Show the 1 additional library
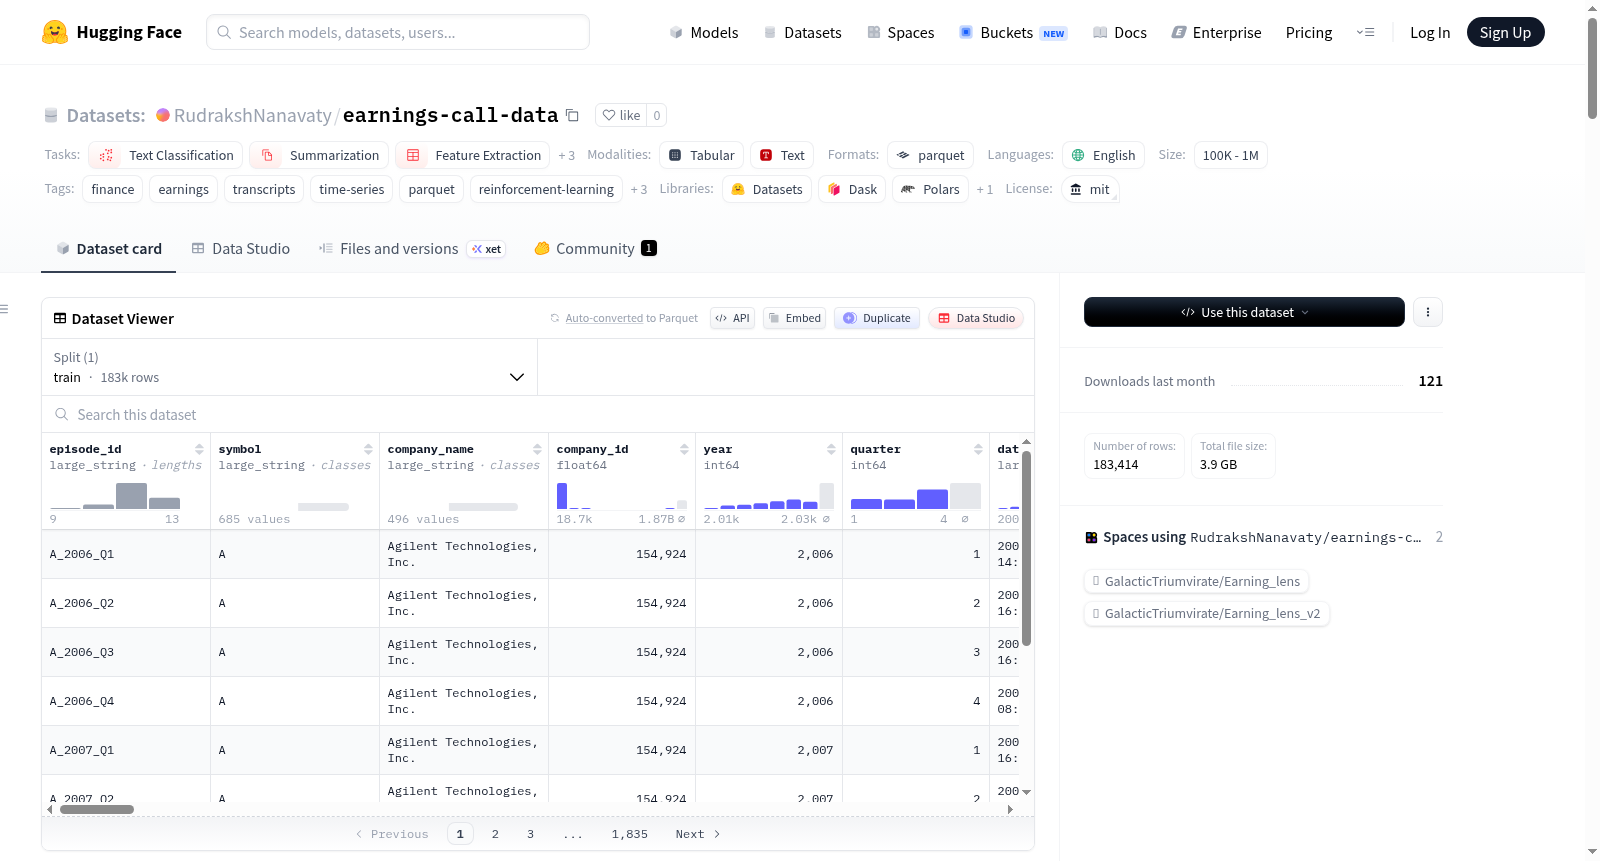Viewport: 1600px width, 861px height. point(985,189)
